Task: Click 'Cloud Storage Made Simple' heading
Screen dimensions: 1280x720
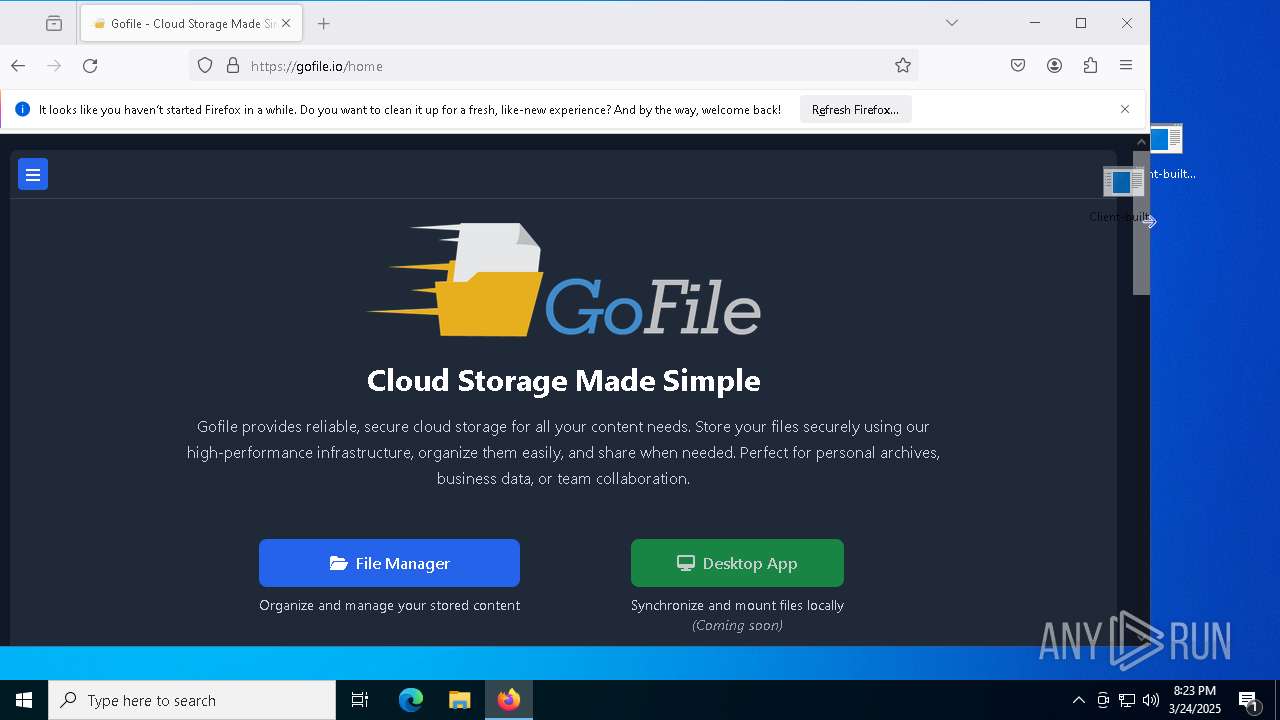Action: coord(563,380)
